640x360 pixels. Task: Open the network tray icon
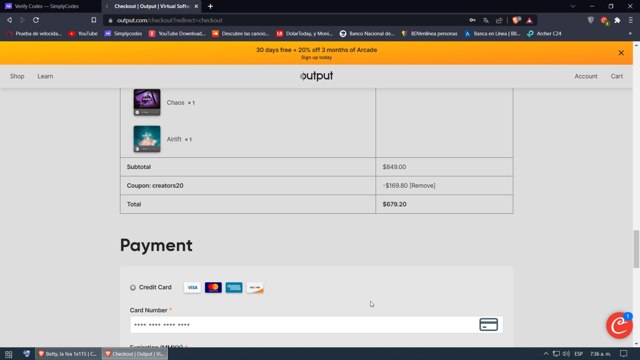(556, 354)
